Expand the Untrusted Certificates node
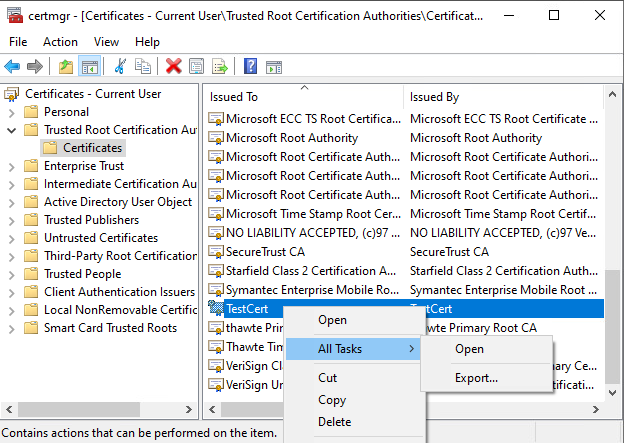624x443 pixels. [x=12, y=239]
